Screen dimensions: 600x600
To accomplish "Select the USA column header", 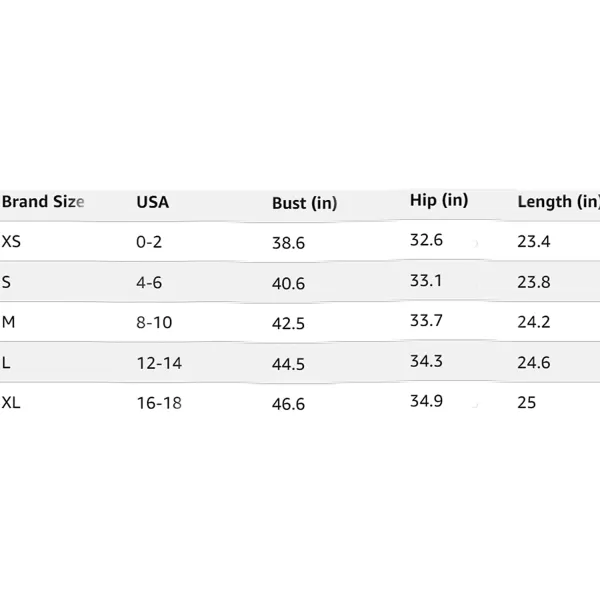I will tap(152, 202).
